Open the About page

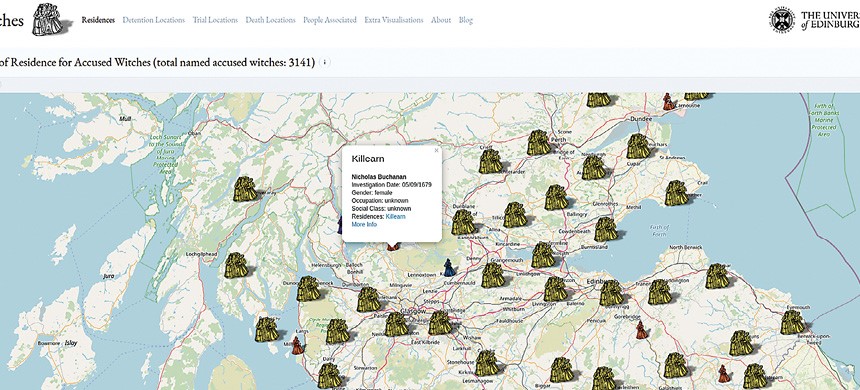441,20
